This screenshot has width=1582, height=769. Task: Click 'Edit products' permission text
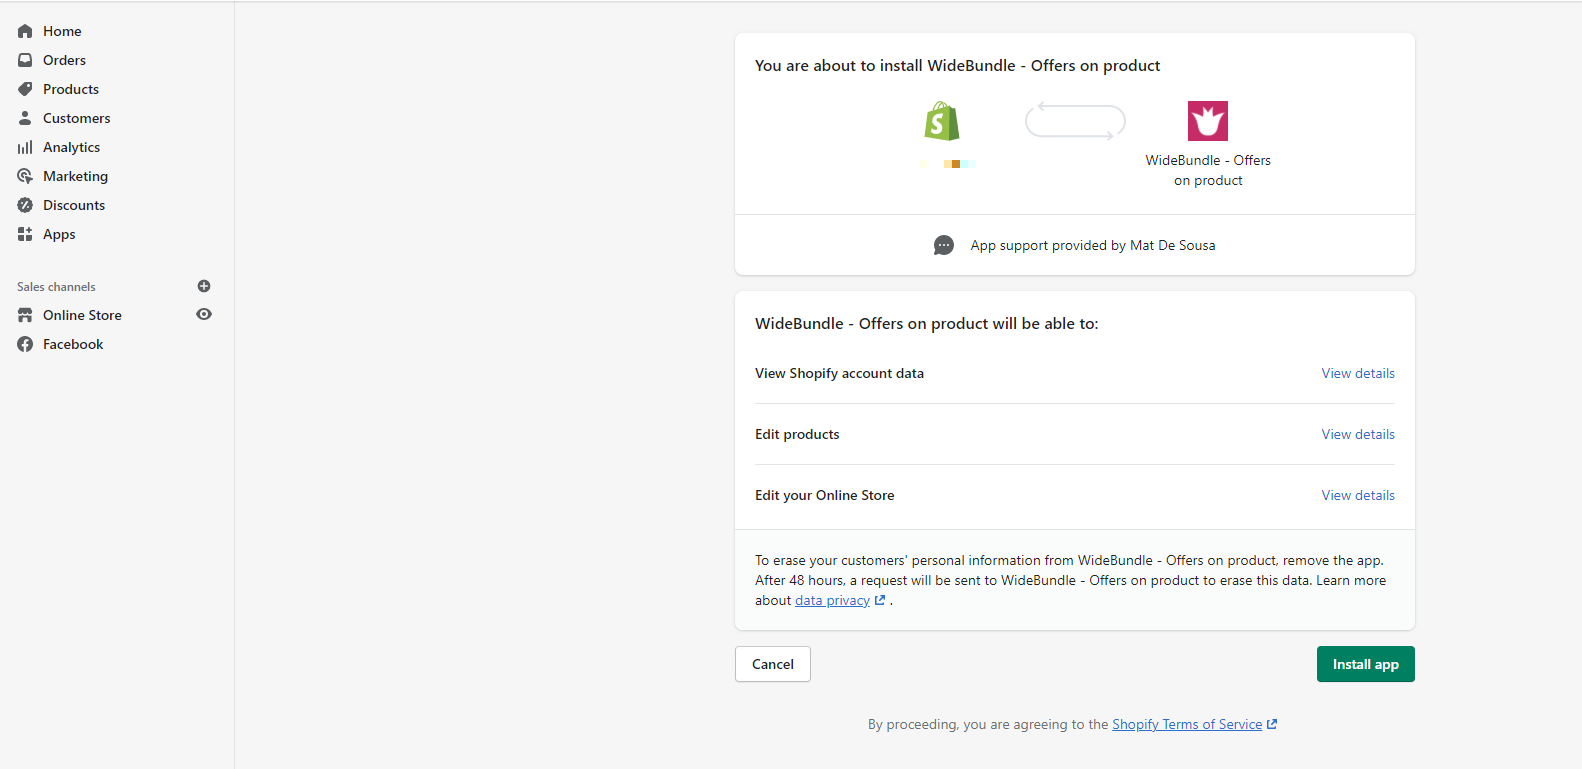pyautogui.click(x=797, y=434)
